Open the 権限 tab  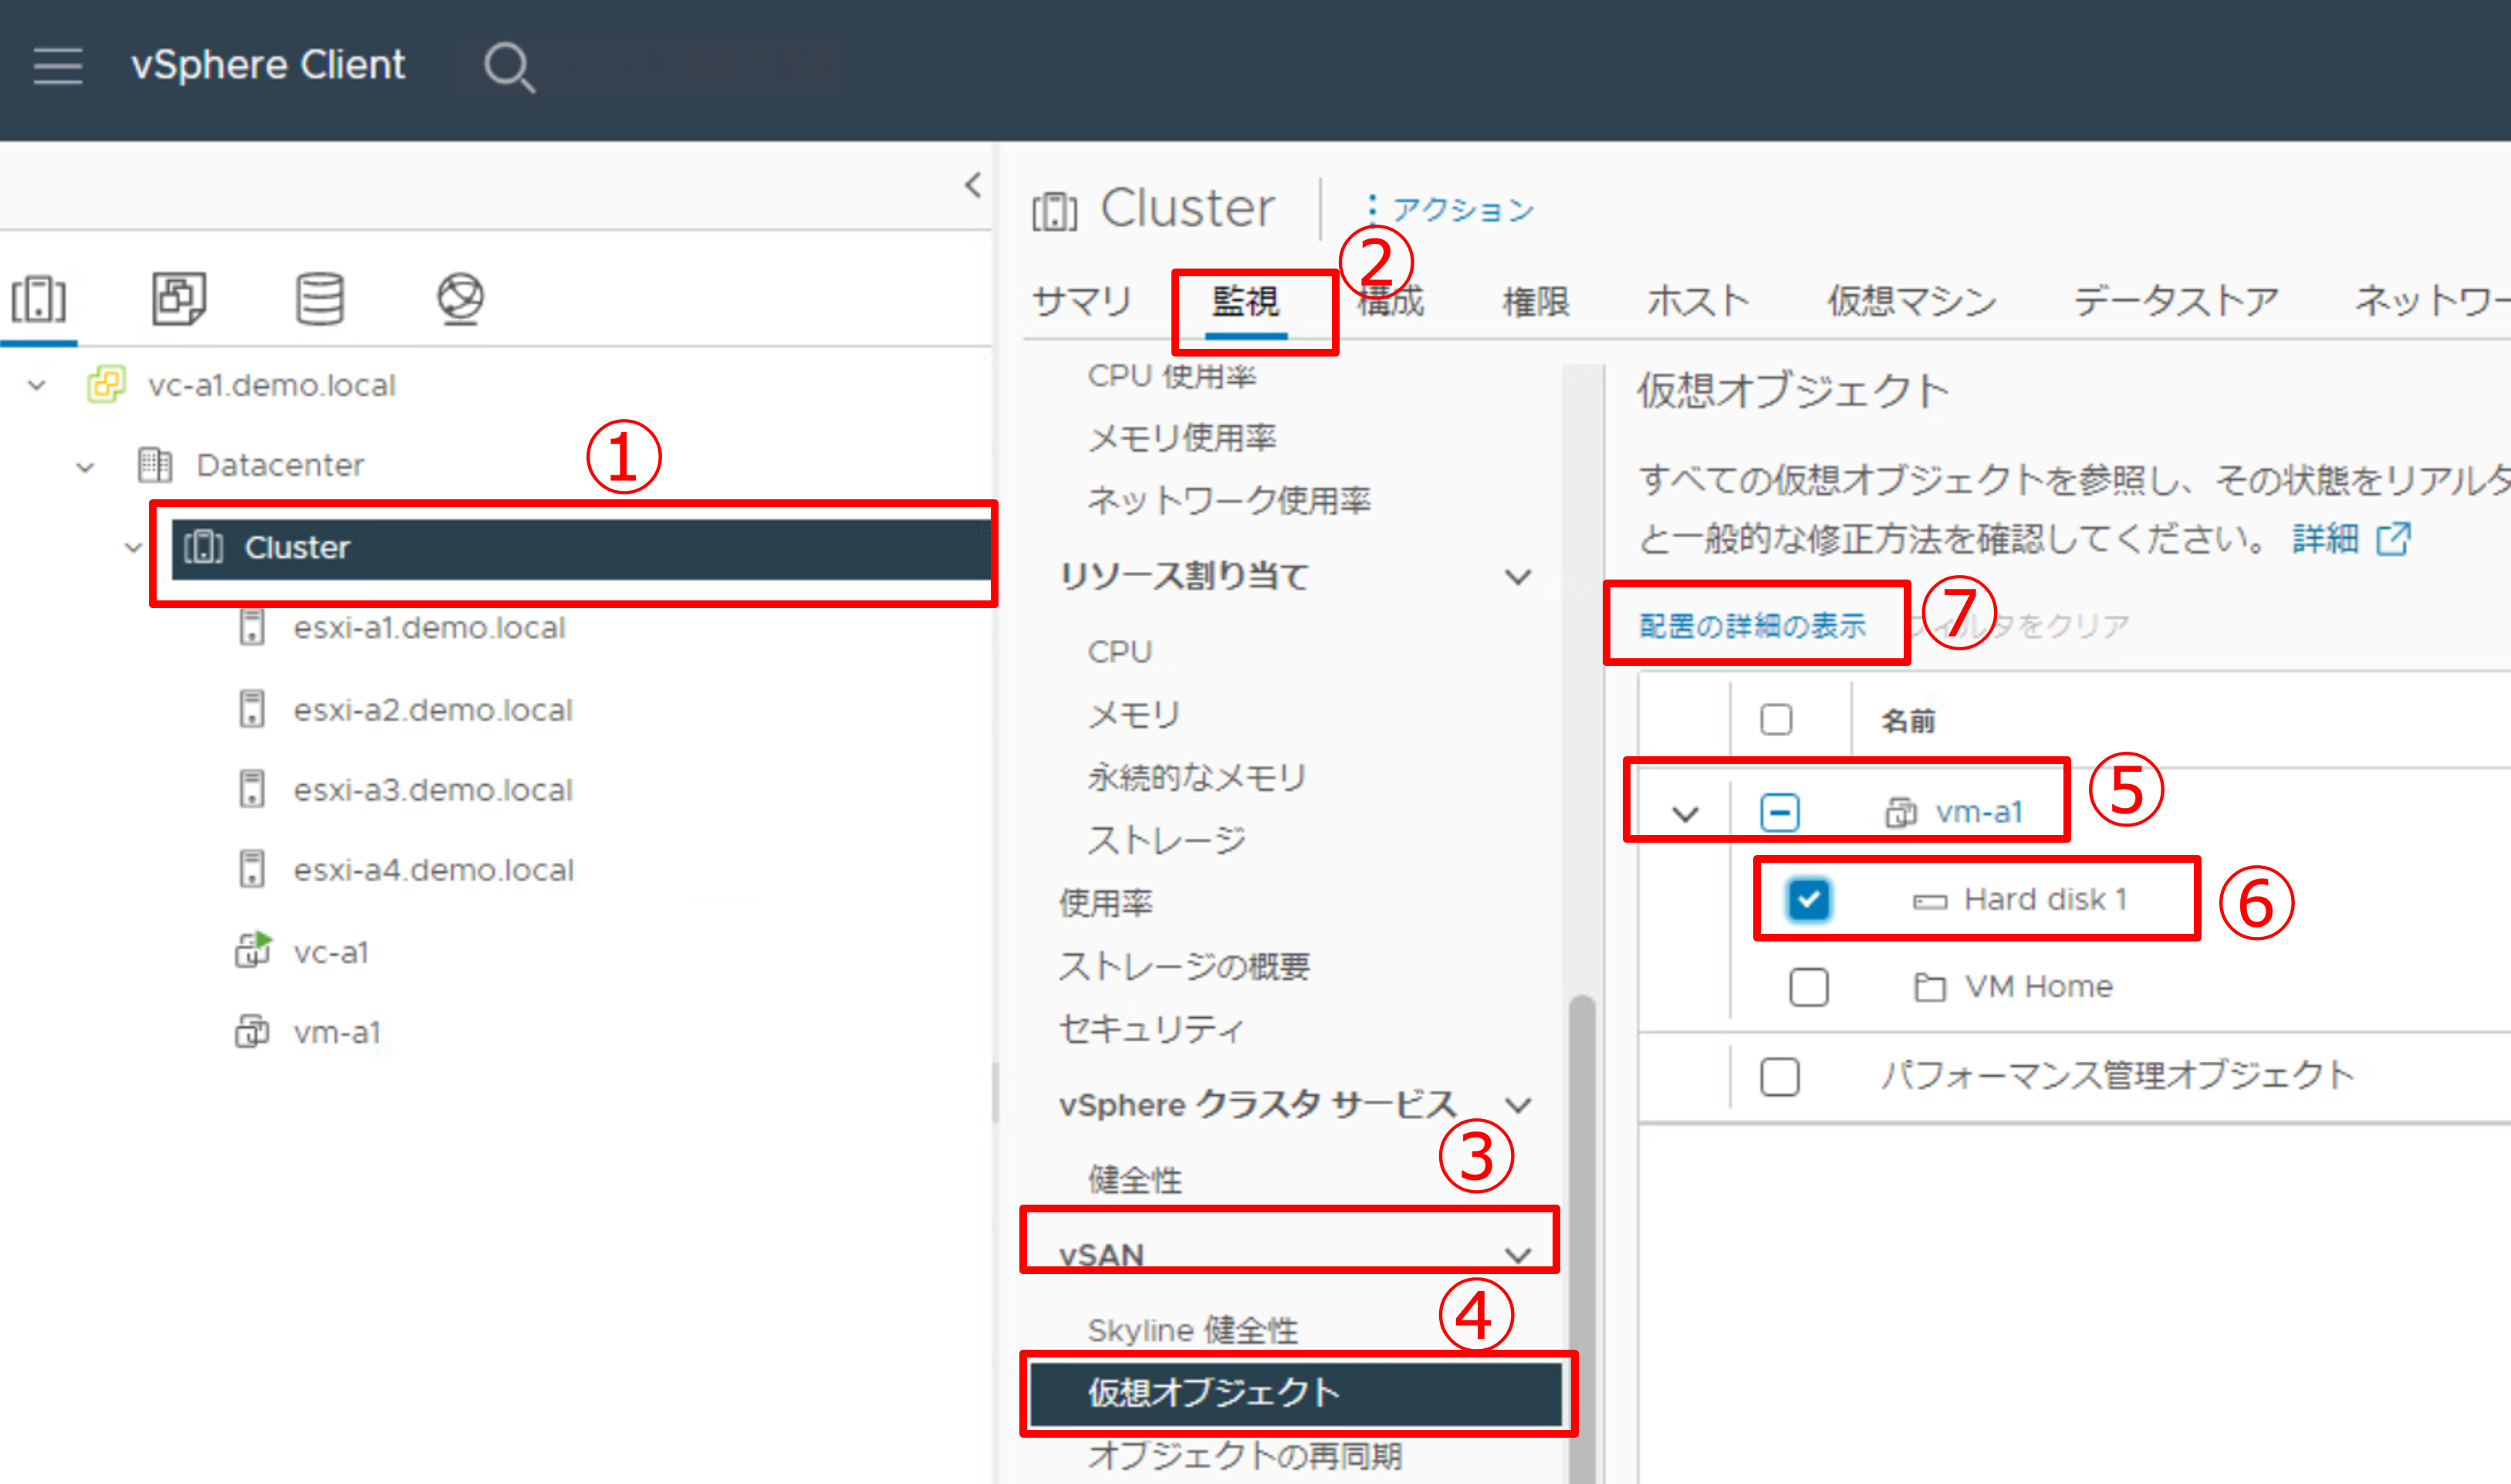[1536, 301]
